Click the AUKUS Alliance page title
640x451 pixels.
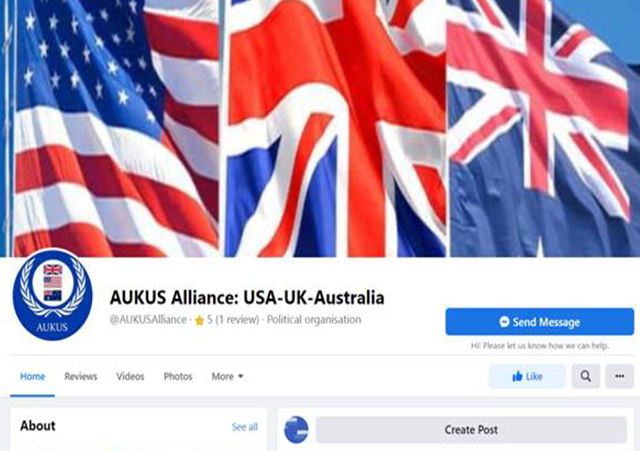247,297
